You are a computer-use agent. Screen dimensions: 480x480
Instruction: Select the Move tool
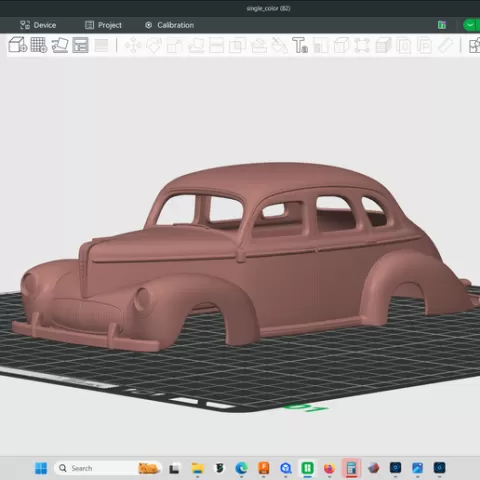point(133,45)
